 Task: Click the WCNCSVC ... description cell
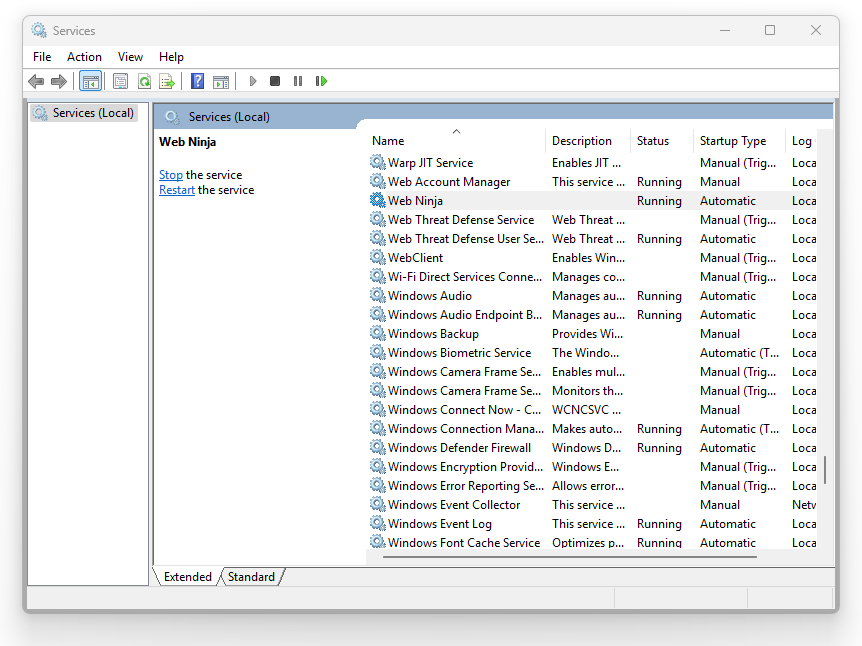(587, 410)
